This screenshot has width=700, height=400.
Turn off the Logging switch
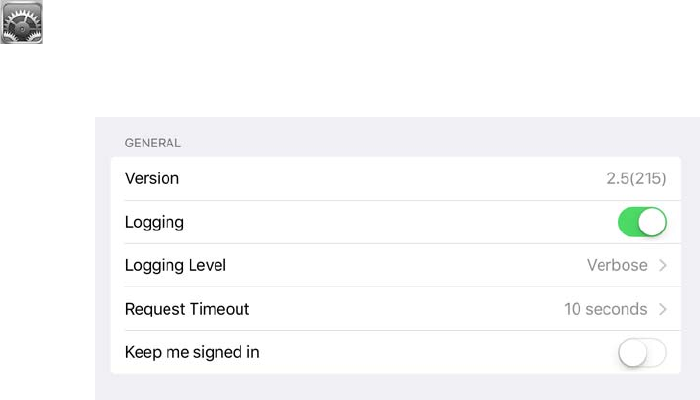point(642,222)
